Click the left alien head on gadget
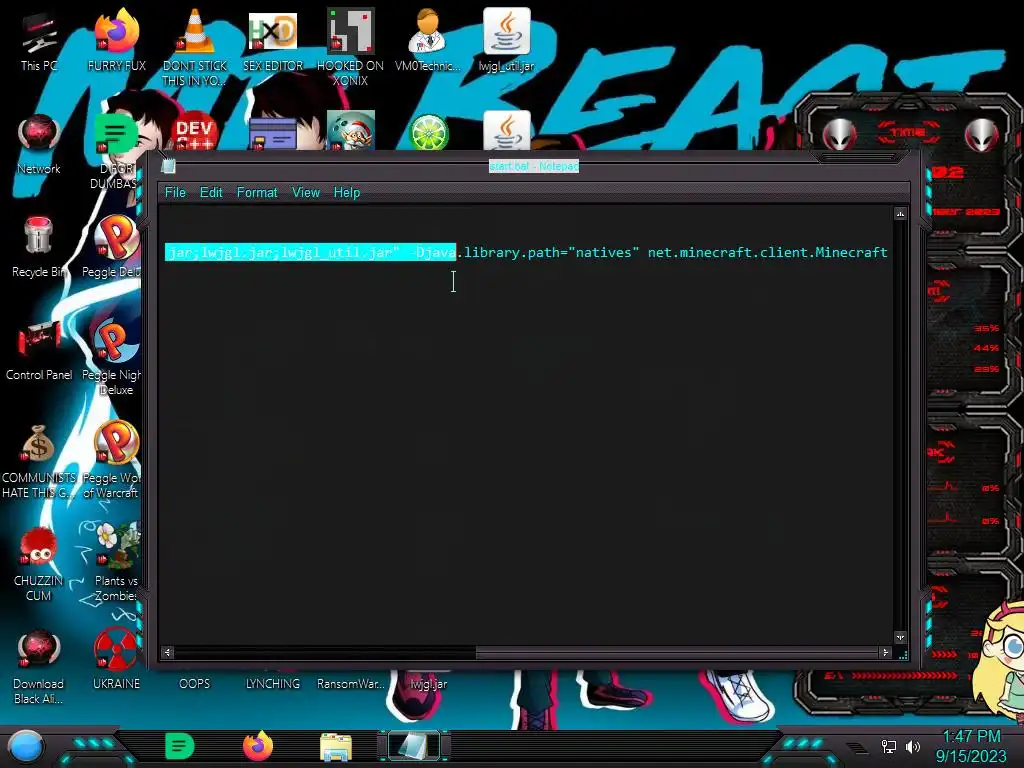1024x768 pixels. coord(839,135)
